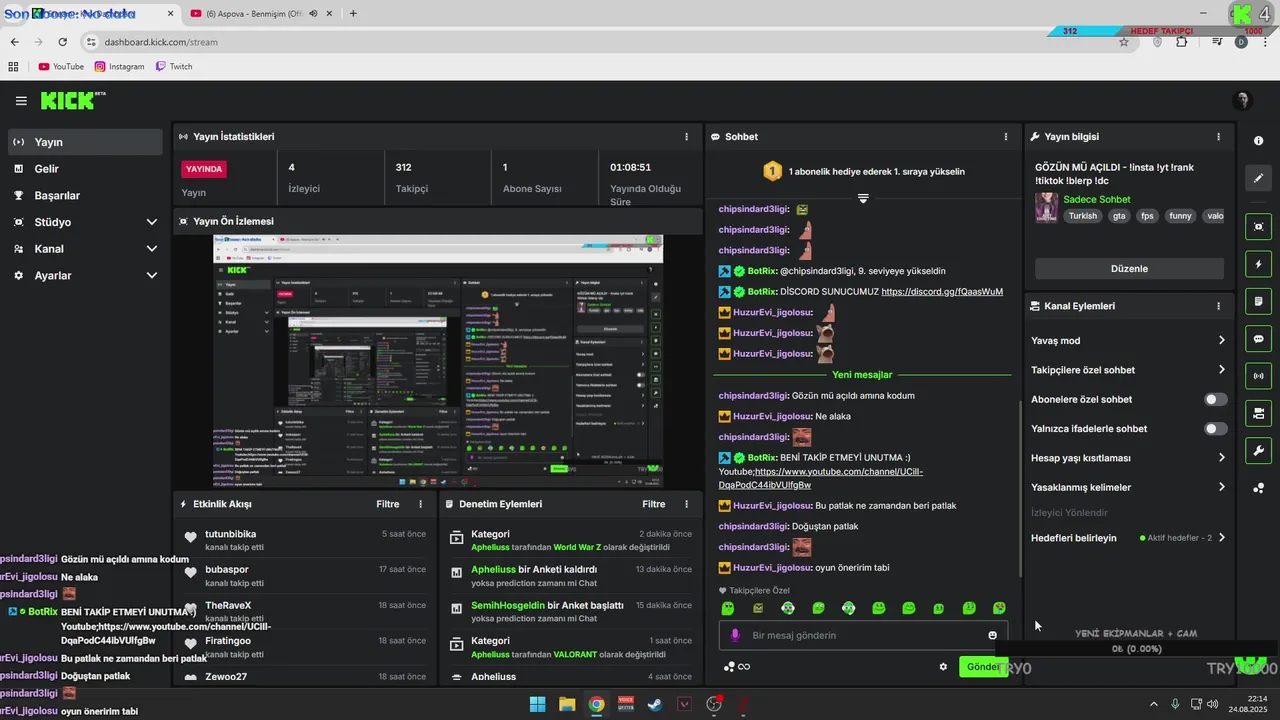
Task: Click the info icon in right sidebar
Action: click(x=1258, y=141)
